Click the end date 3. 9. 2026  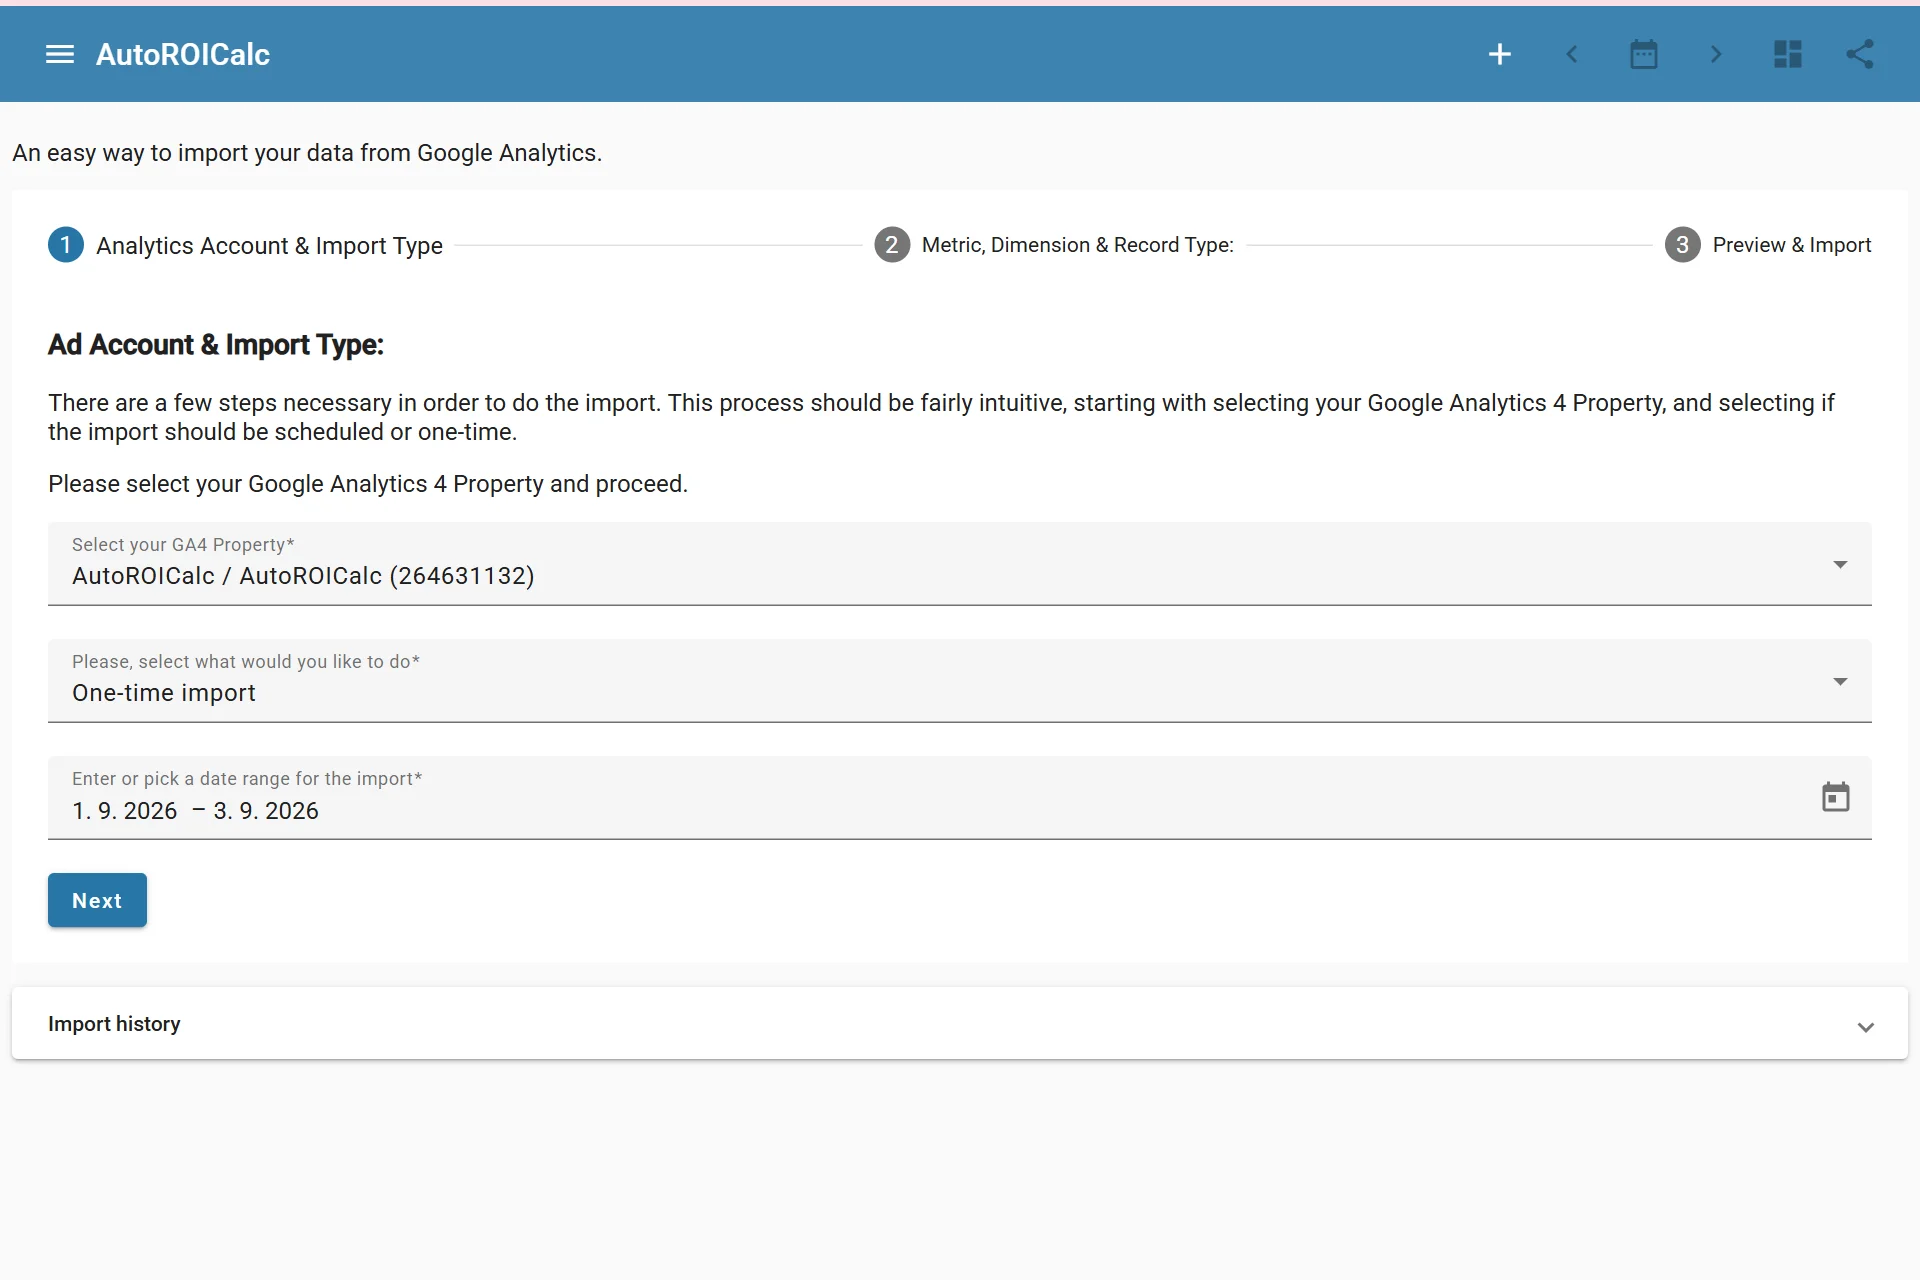pyautogui.click(x=266, y=811)
